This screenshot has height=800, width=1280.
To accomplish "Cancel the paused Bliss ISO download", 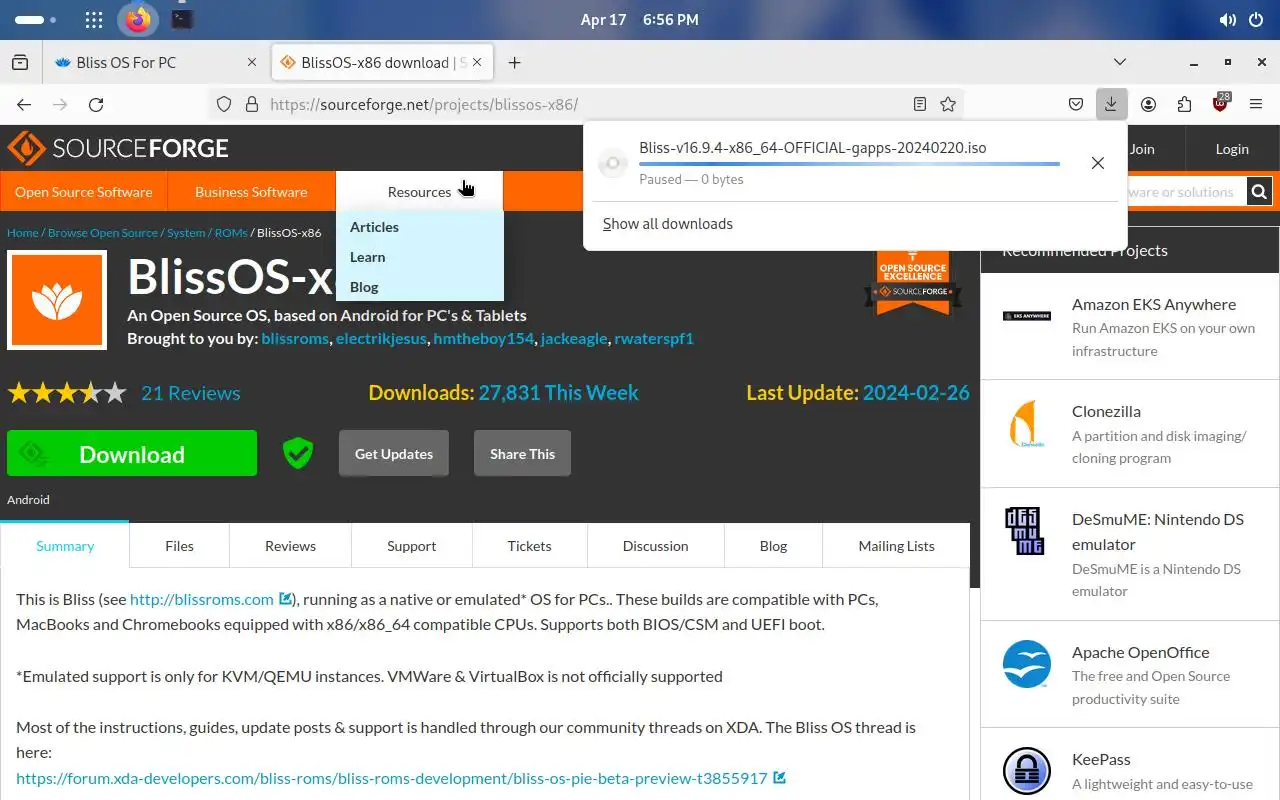I will click(x=1097, y=163).
